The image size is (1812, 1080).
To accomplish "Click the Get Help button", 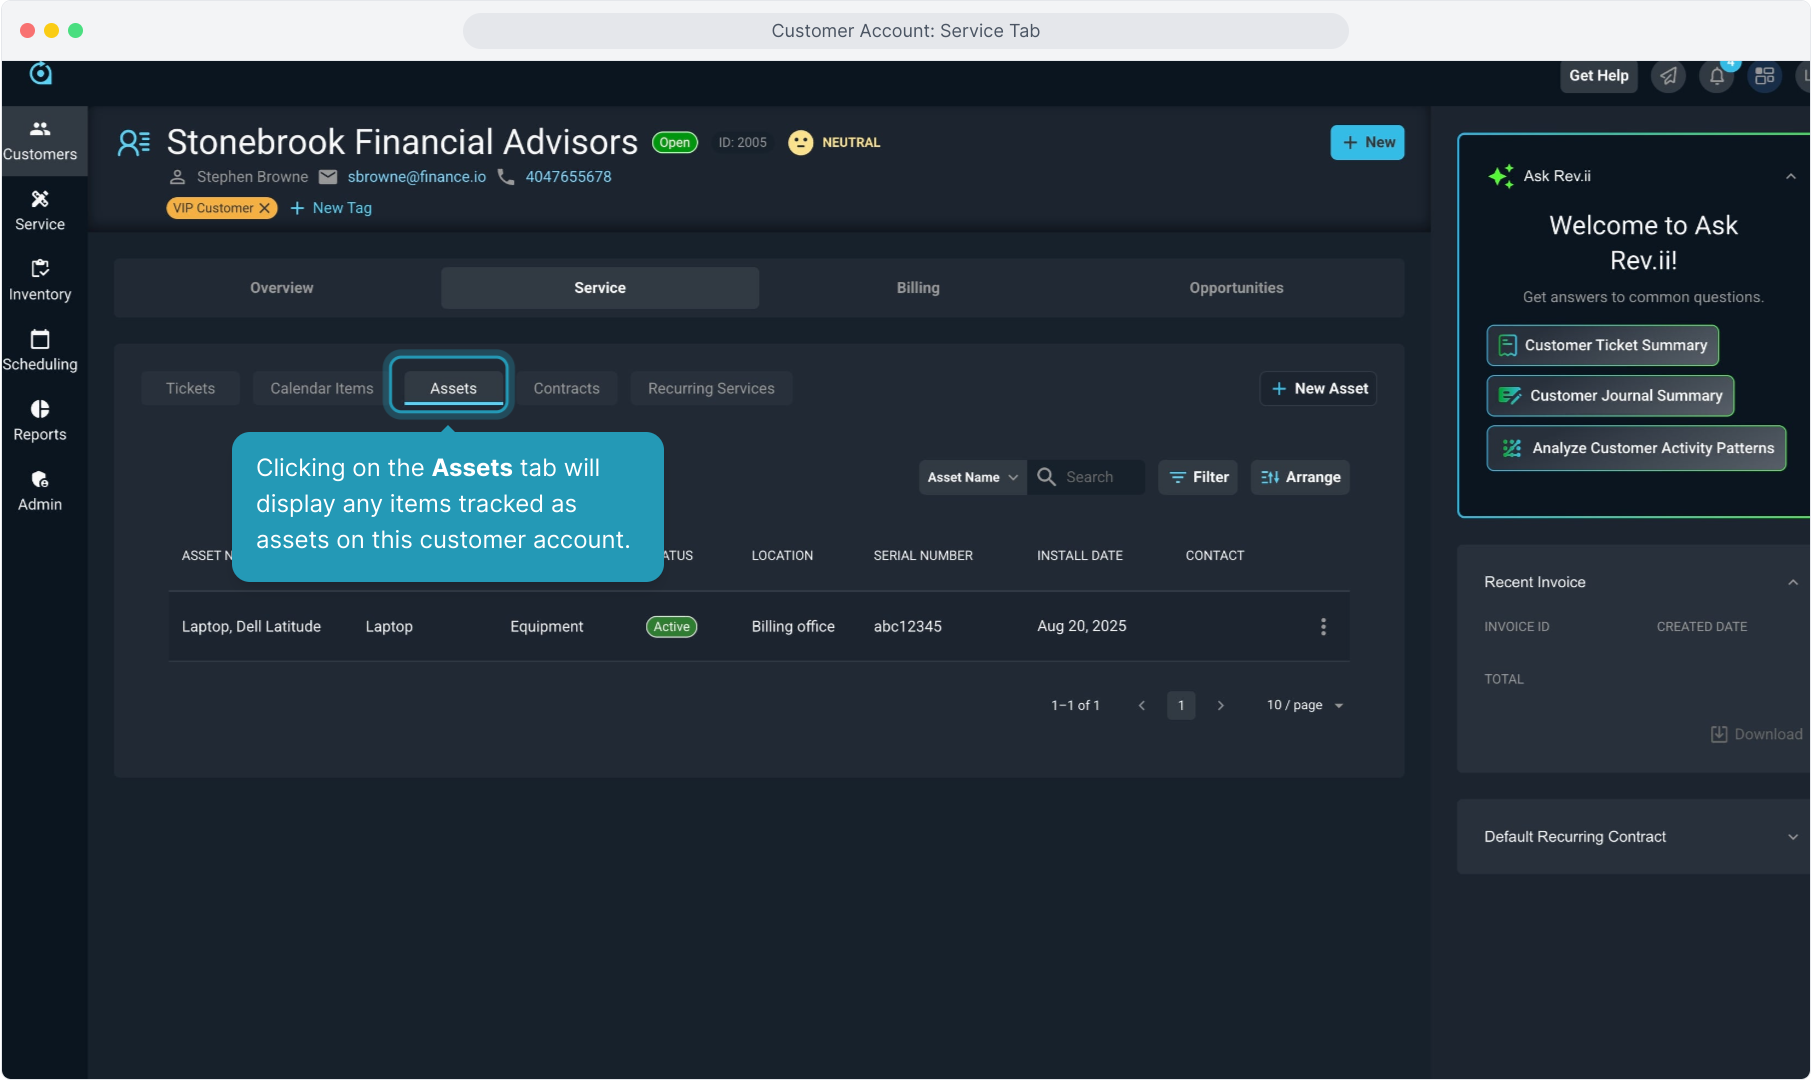I will coord(1598,76).
